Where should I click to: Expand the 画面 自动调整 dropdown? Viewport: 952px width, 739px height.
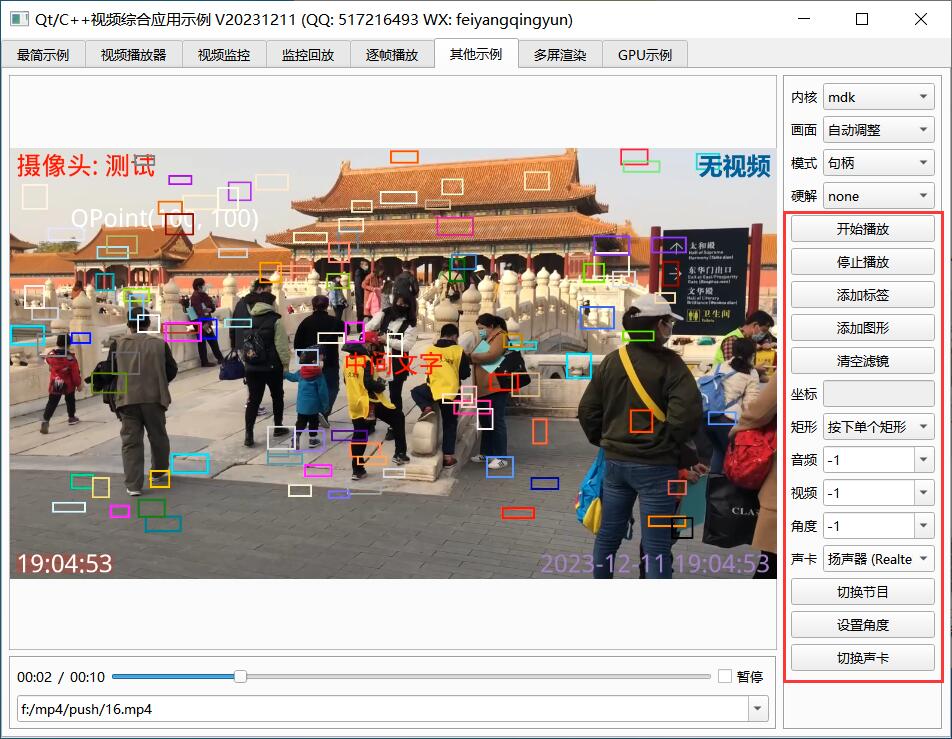(x=878, y=131)
